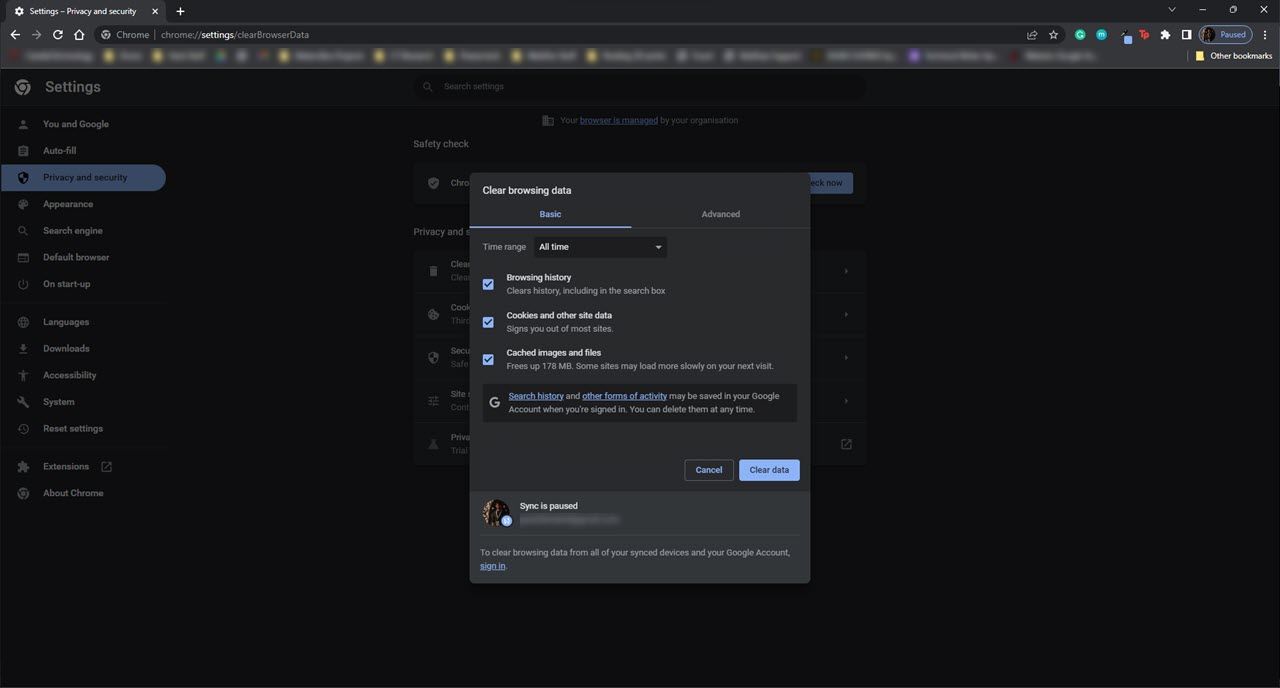Go to Downloads settings
Viewport: 1280px width, 688px height.
point(66,349)
